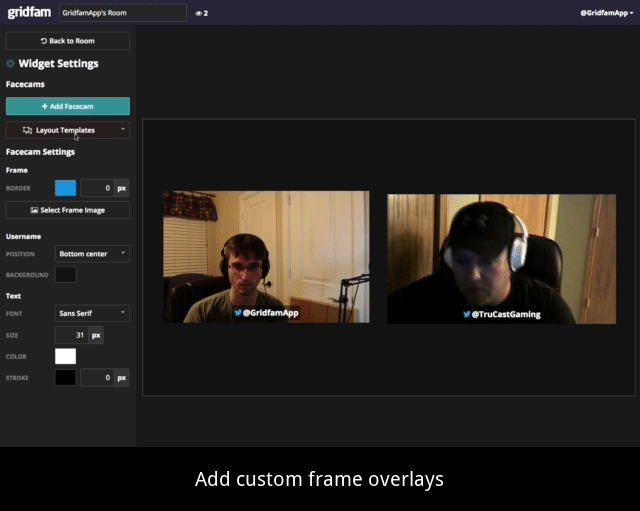Go Back to Room

68,41
